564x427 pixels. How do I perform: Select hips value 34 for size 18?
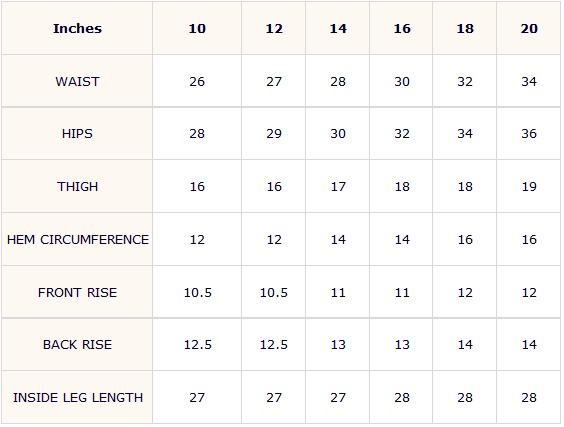[x=465, y=134]
